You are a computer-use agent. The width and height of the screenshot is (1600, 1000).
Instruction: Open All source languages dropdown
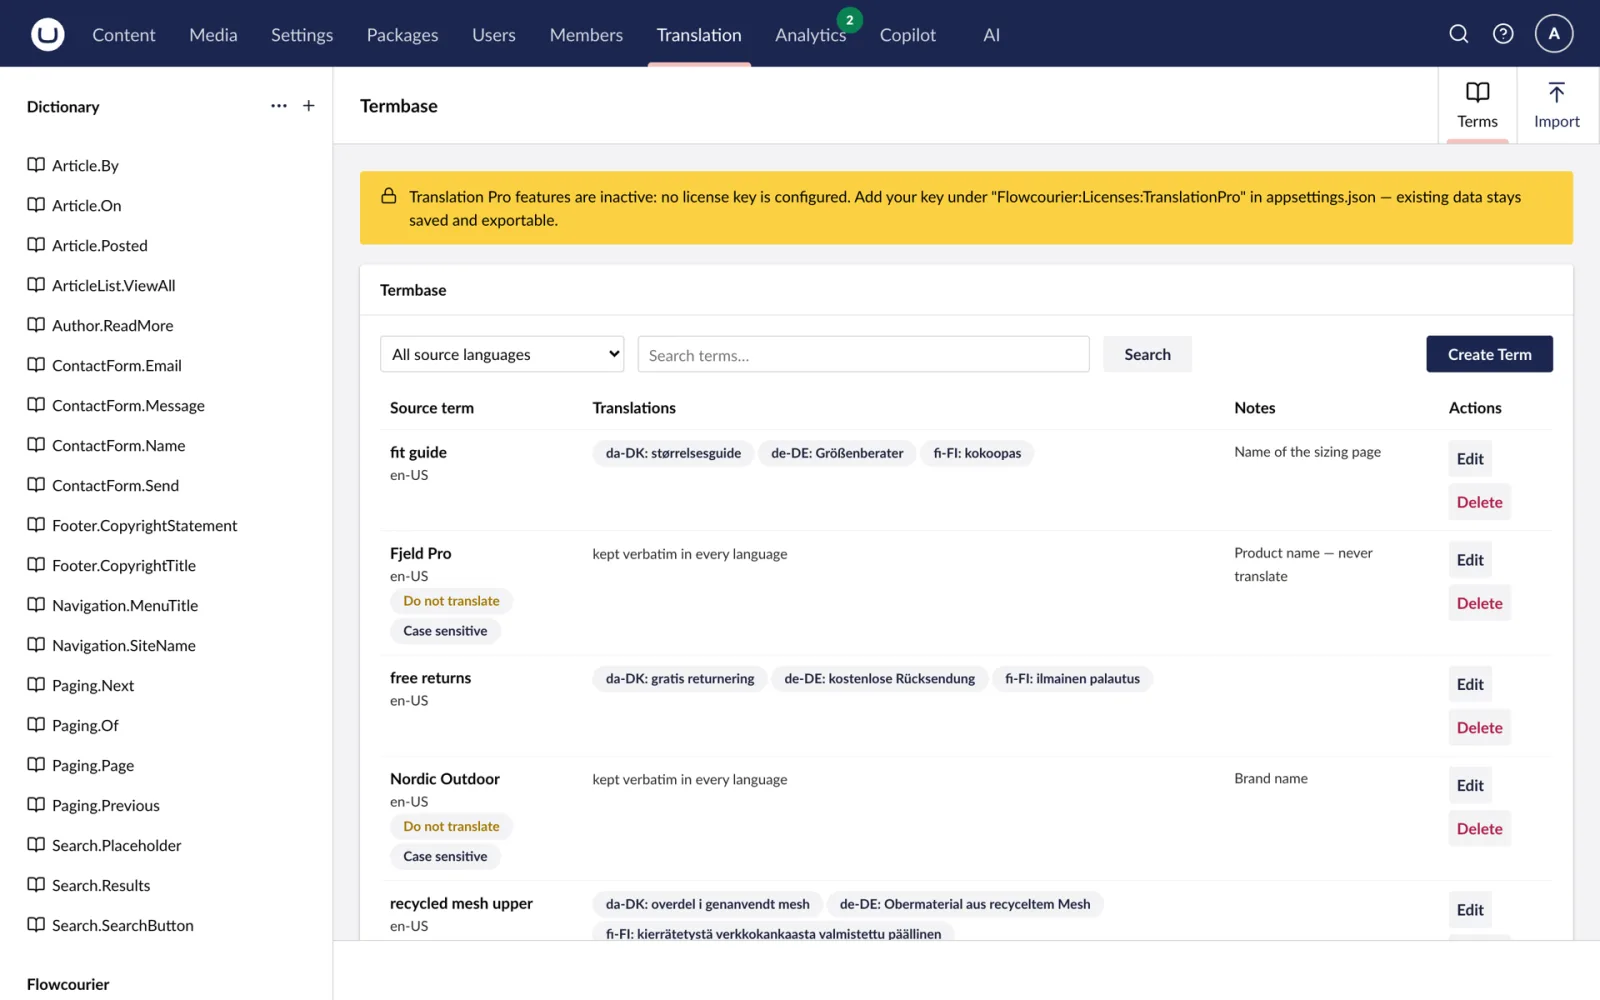tap(502, 354)
